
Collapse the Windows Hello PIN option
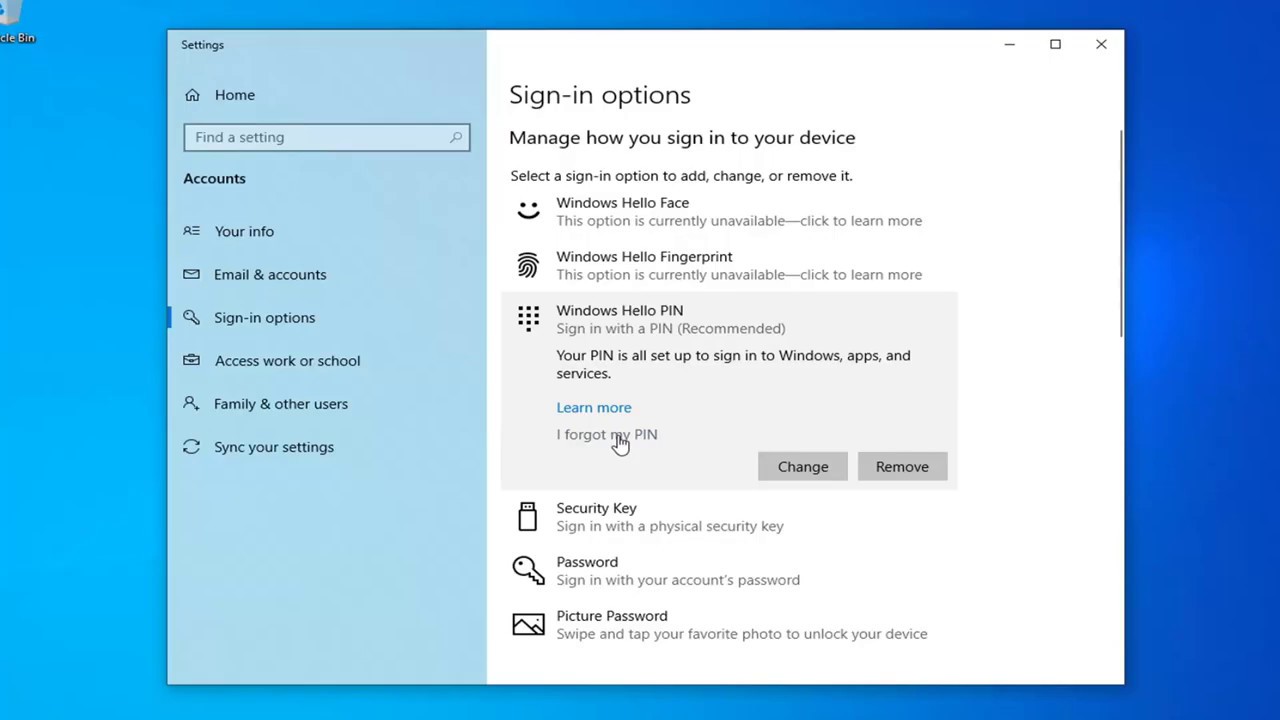[729, 319]
